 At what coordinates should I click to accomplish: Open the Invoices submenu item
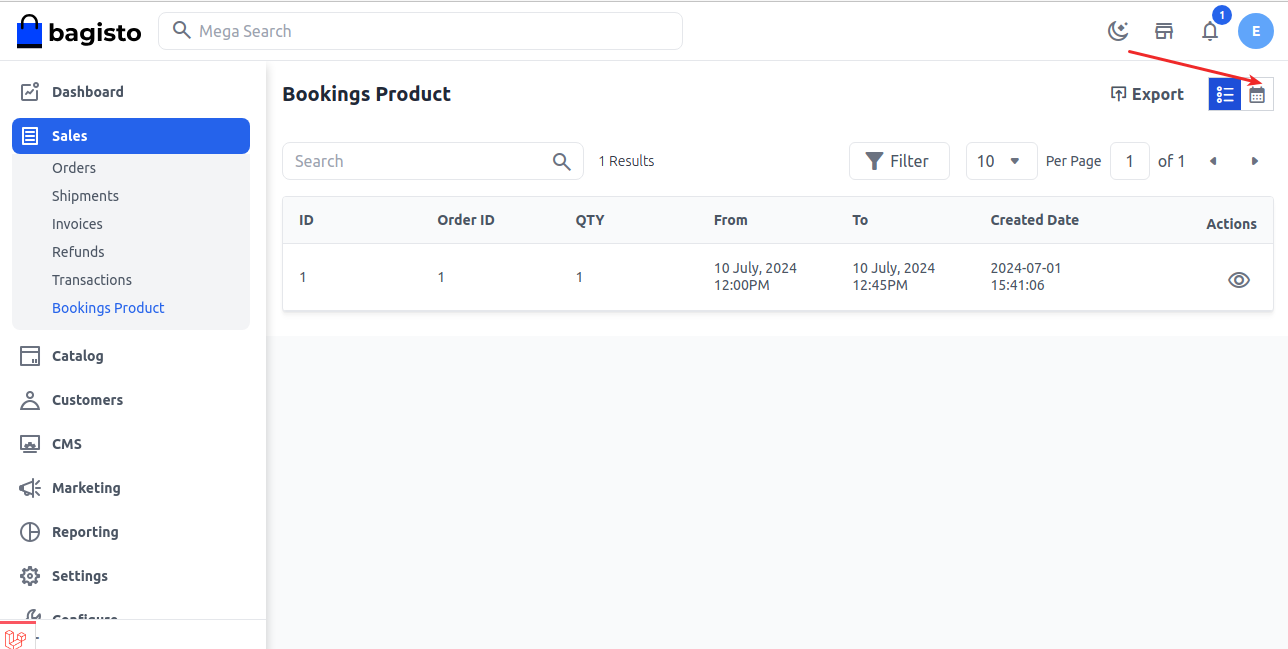pos(77,224)
